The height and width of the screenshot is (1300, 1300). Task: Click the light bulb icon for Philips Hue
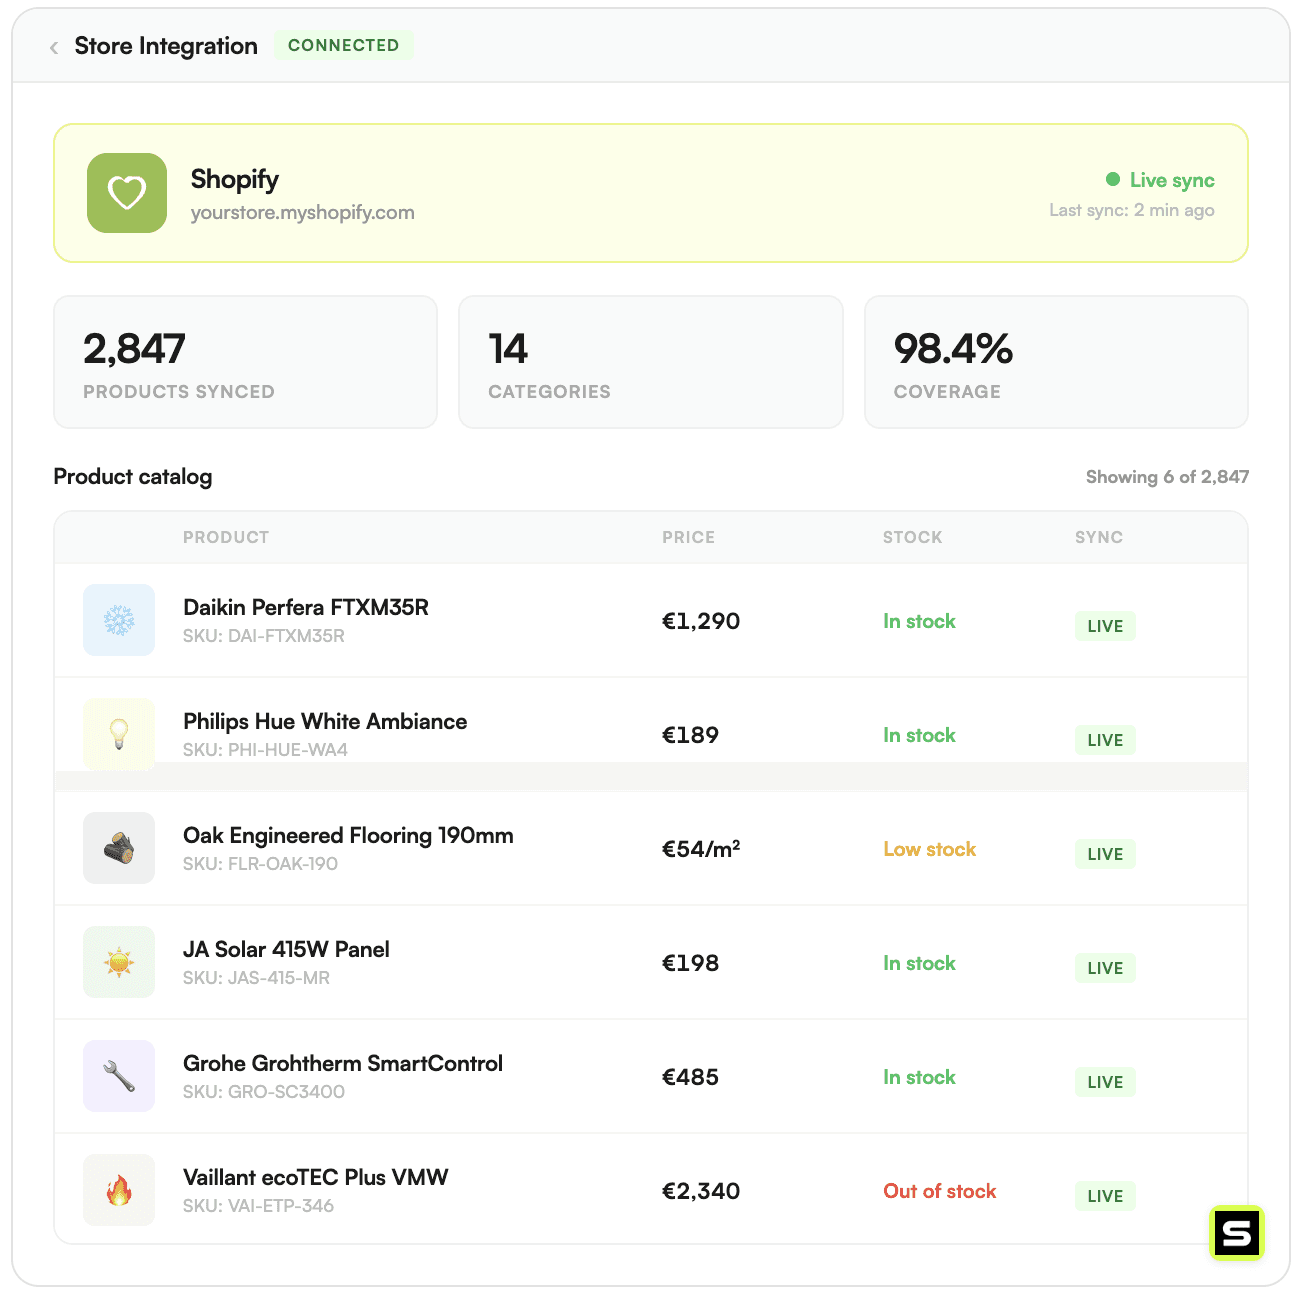click(119, 734)
